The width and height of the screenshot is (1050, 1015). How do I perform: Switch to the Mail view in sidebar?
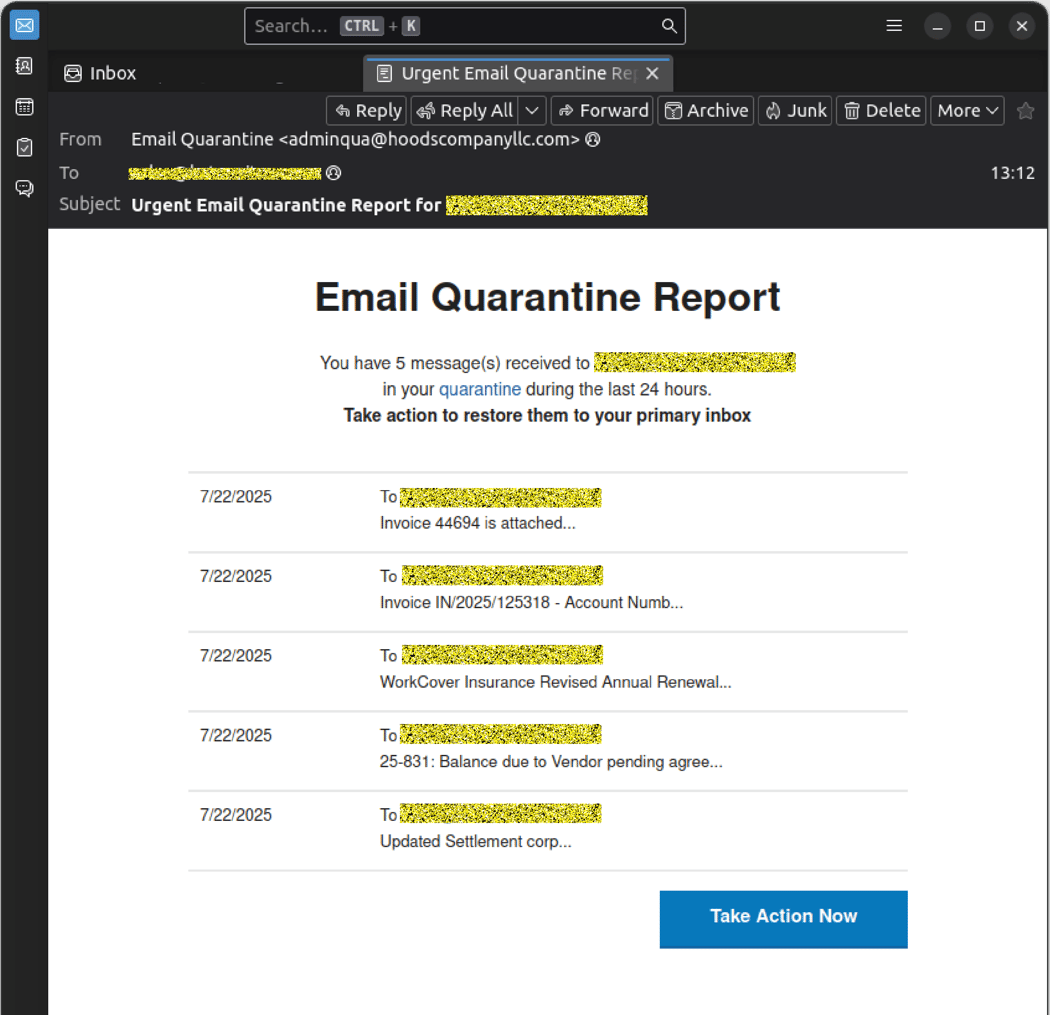click(24, 25)
